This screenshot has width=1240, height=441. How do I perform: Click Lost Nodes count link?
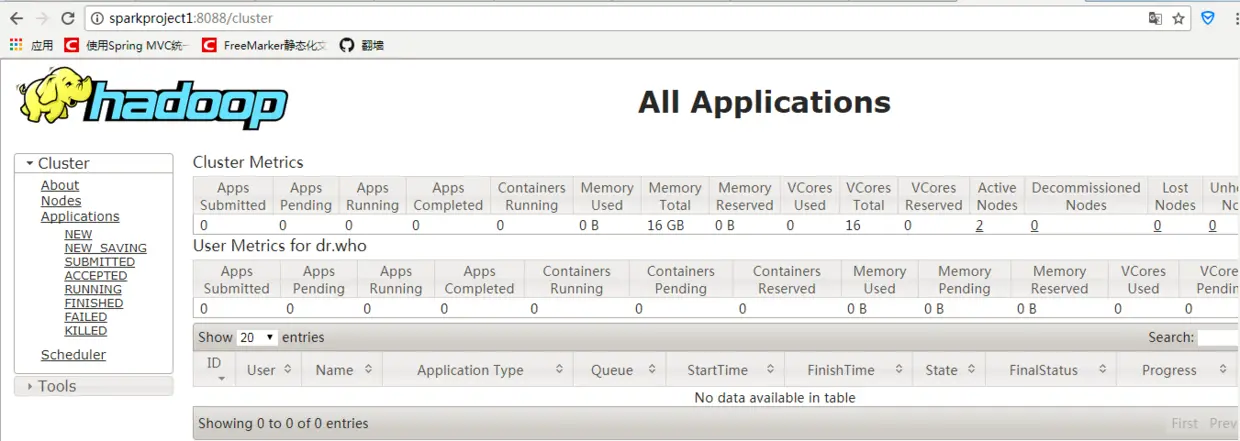point(1157,225)
